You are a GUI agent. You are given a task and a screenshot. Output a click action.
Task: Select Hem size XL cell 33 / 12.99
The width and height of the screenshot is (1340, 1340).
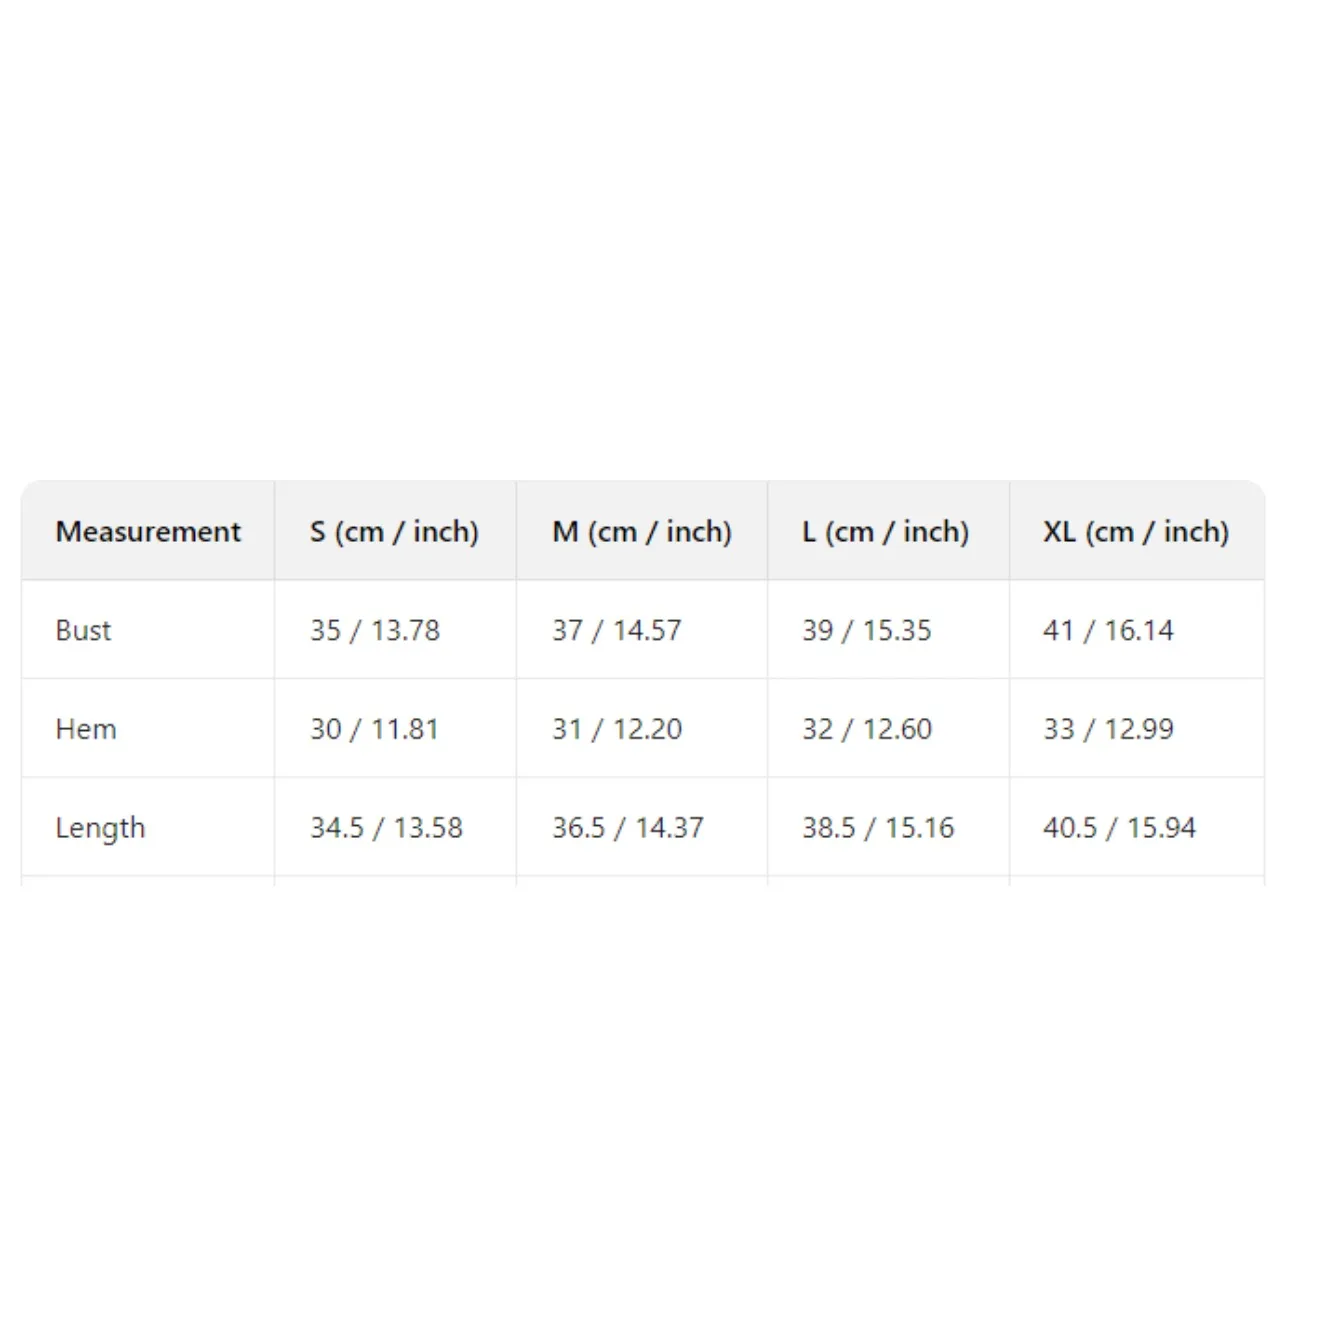(1108, 729)
